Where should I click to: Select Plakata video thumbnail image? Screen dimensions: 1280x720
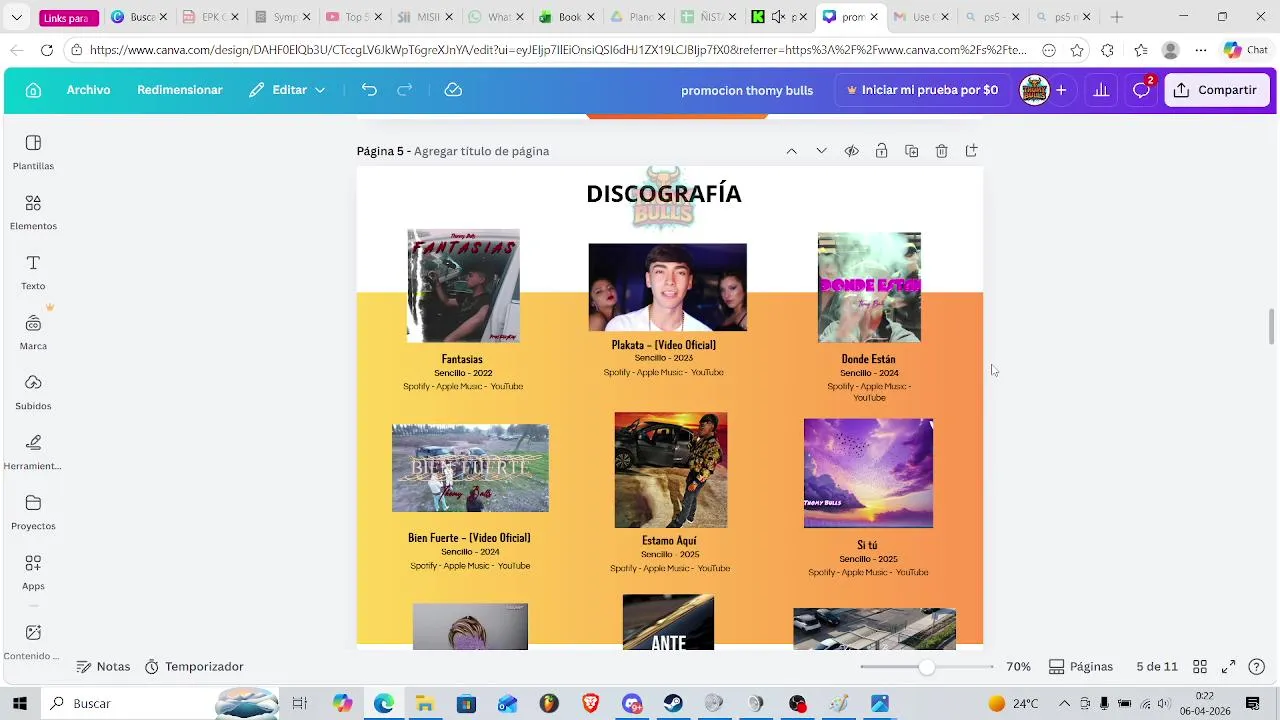click(x=667, y=287)
